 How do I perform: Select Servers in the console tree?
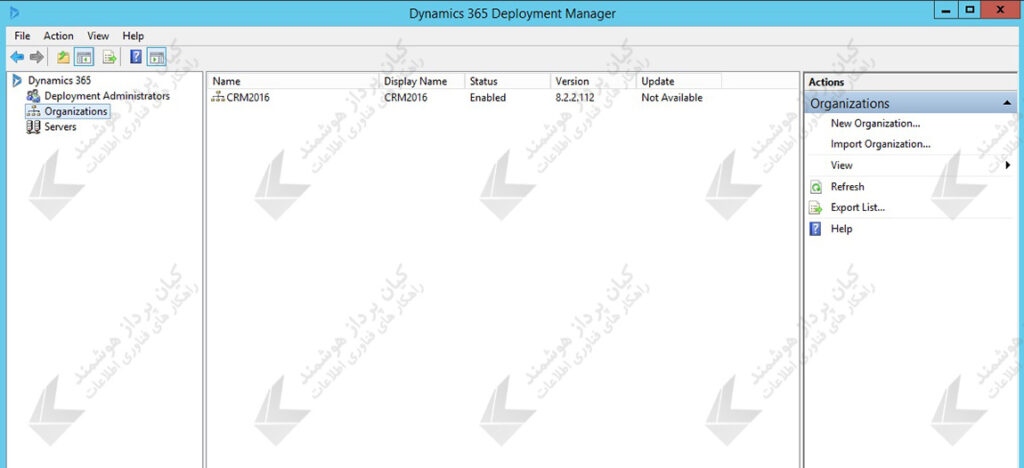60,127
